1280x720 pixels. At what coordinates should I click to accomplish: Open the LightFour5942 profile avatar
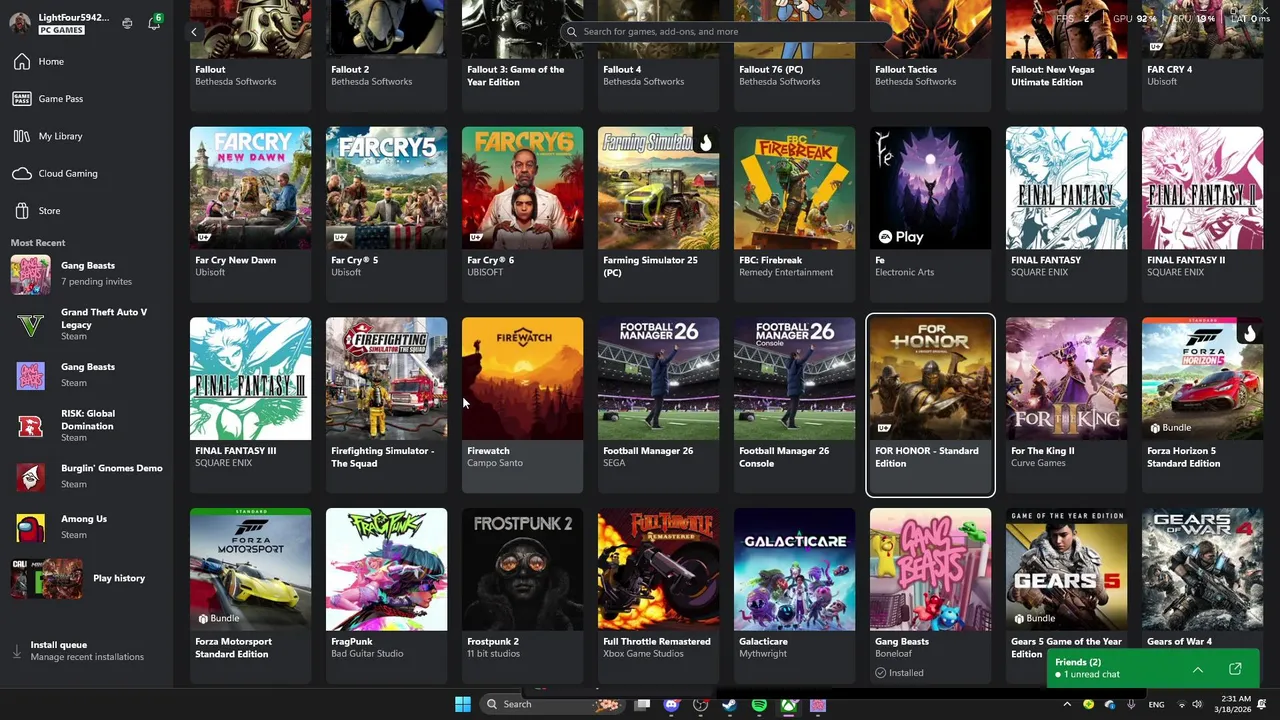(20, 23)
